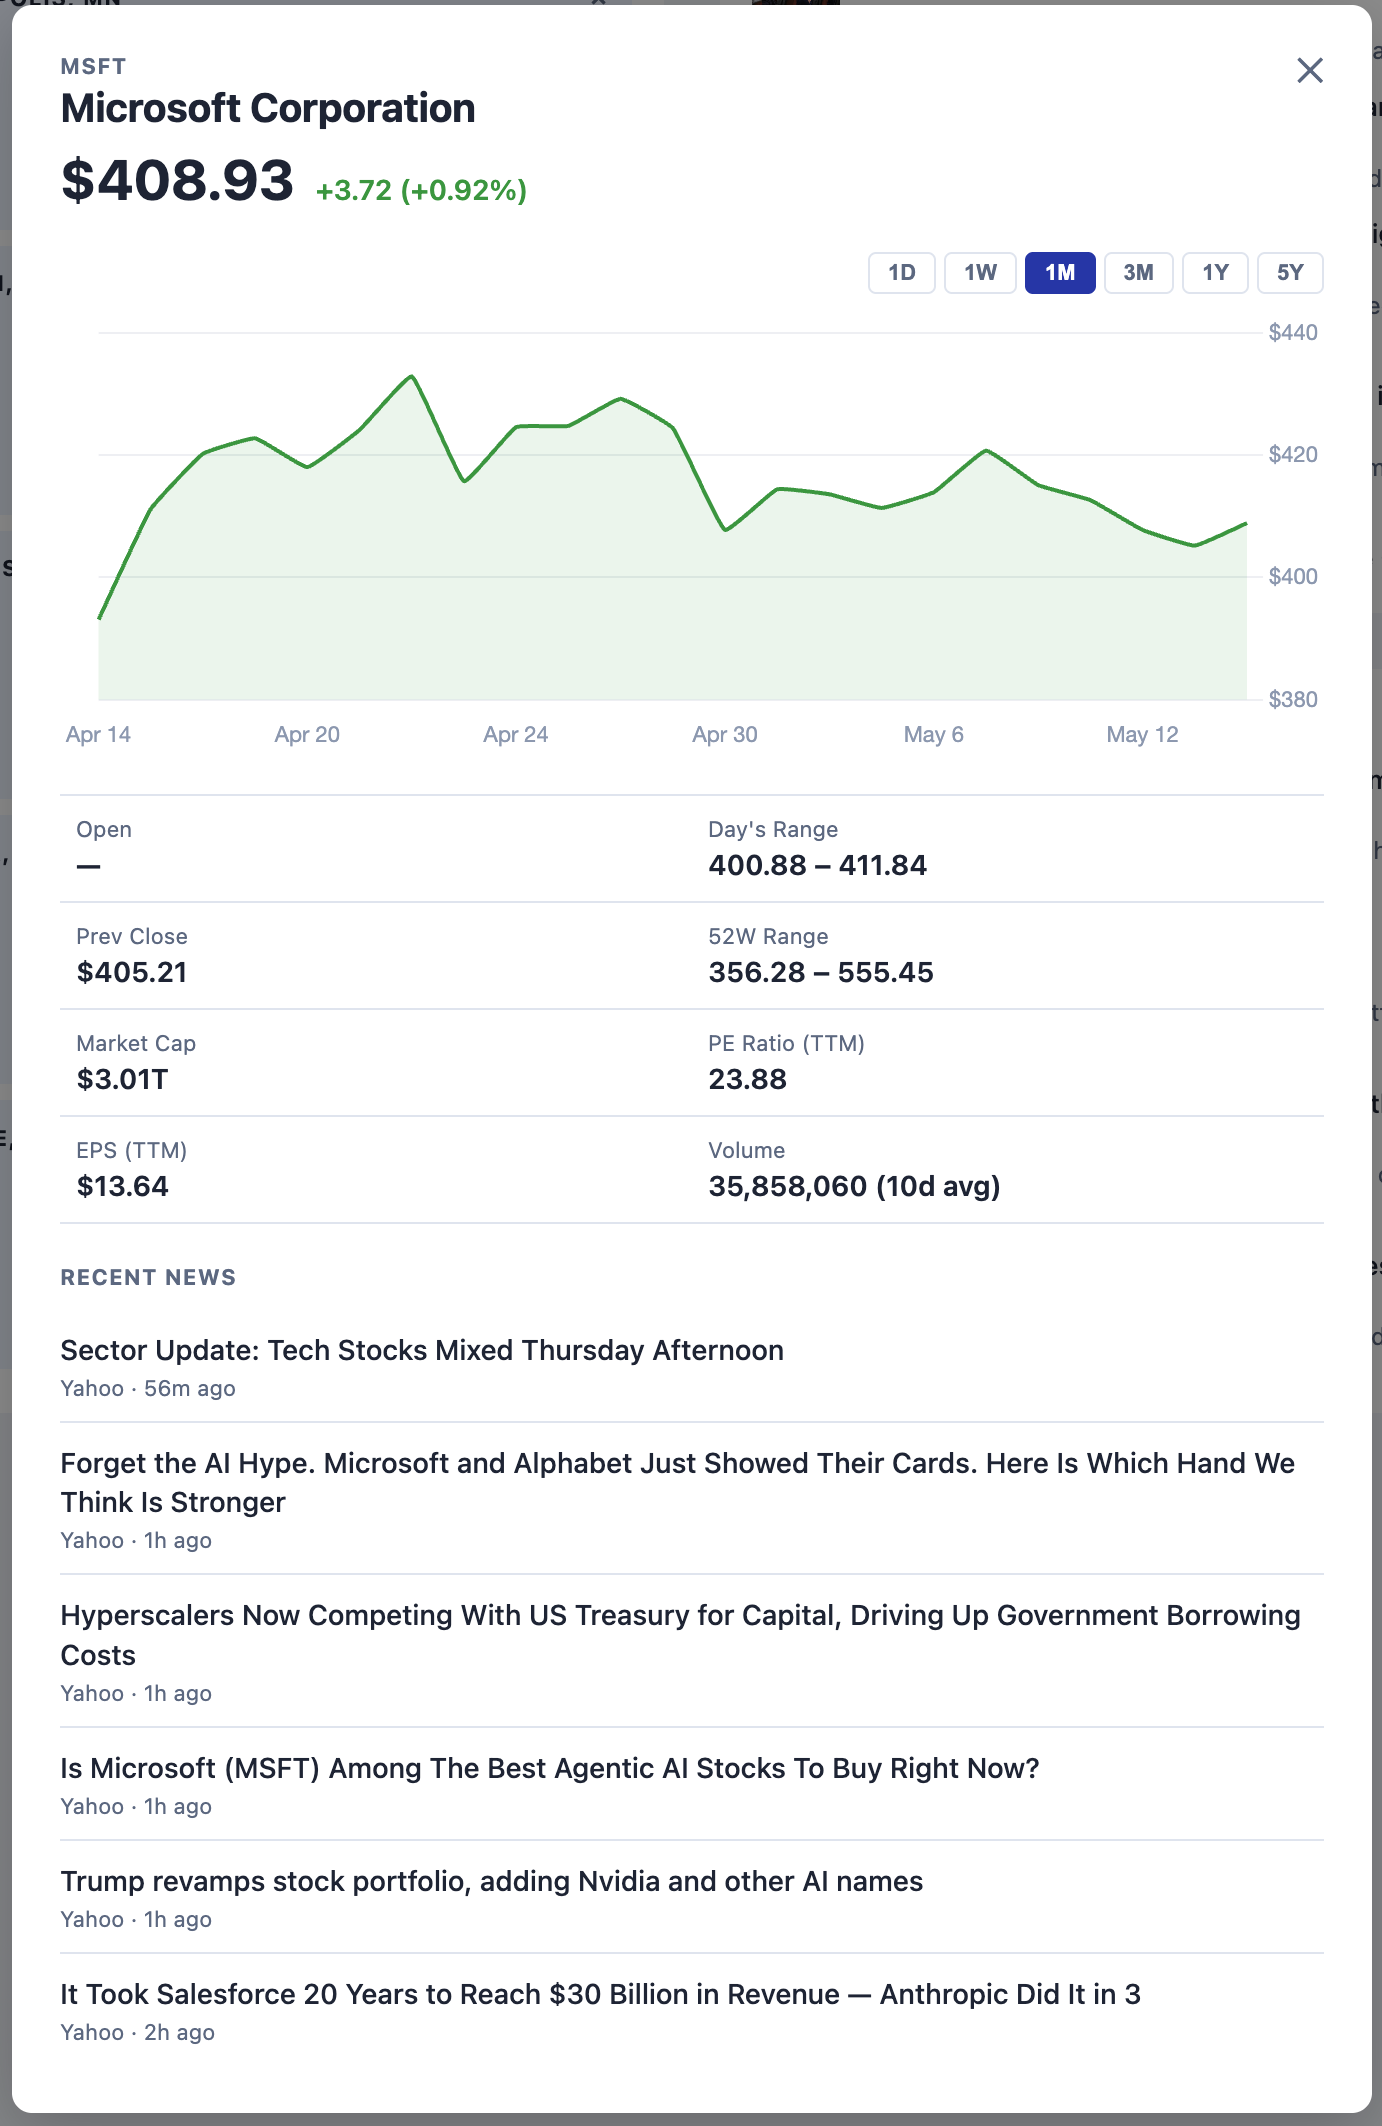The width and height of the screenshot is (1382, 2126).
Task: Open 'Best Agentic AI Stocks' article
Action: 550,1768
